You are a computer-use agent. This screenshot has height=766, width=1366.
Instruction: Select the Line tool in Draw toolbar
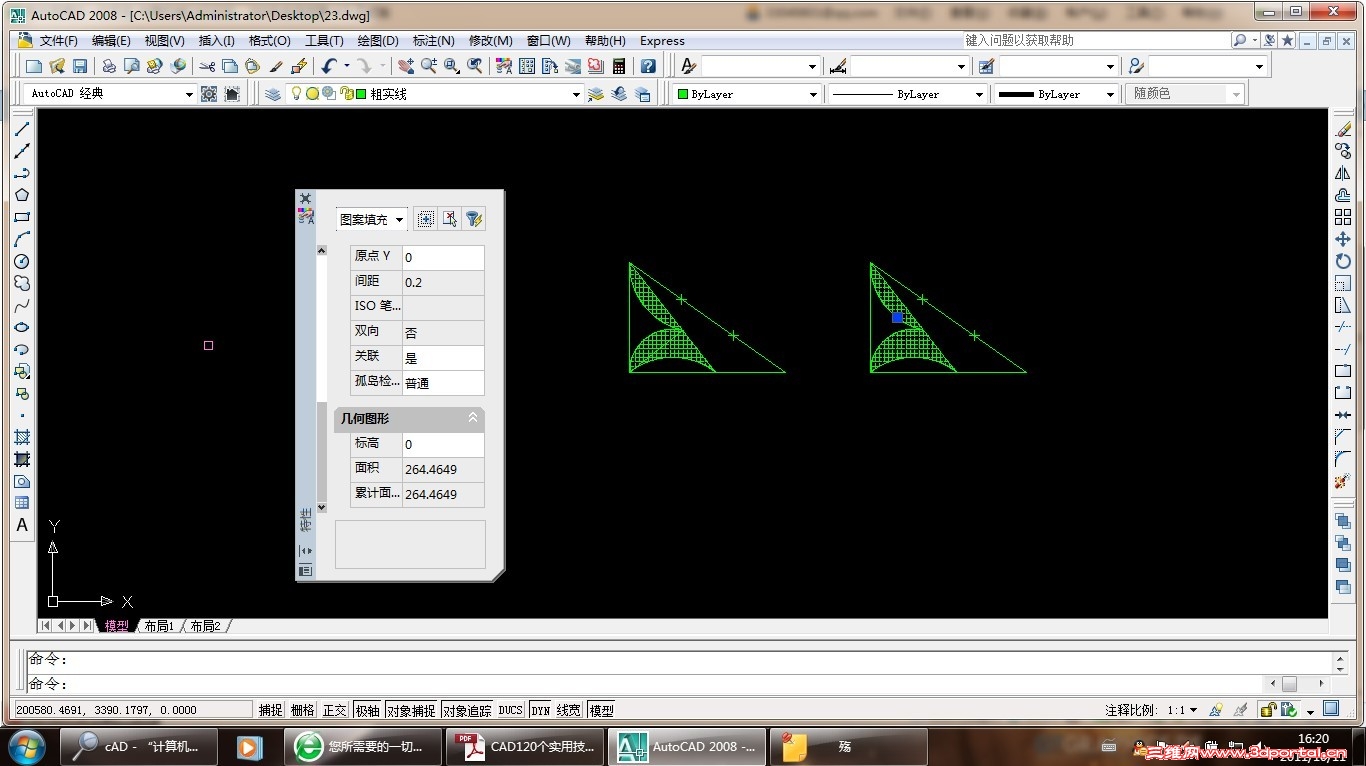(22, 129)
